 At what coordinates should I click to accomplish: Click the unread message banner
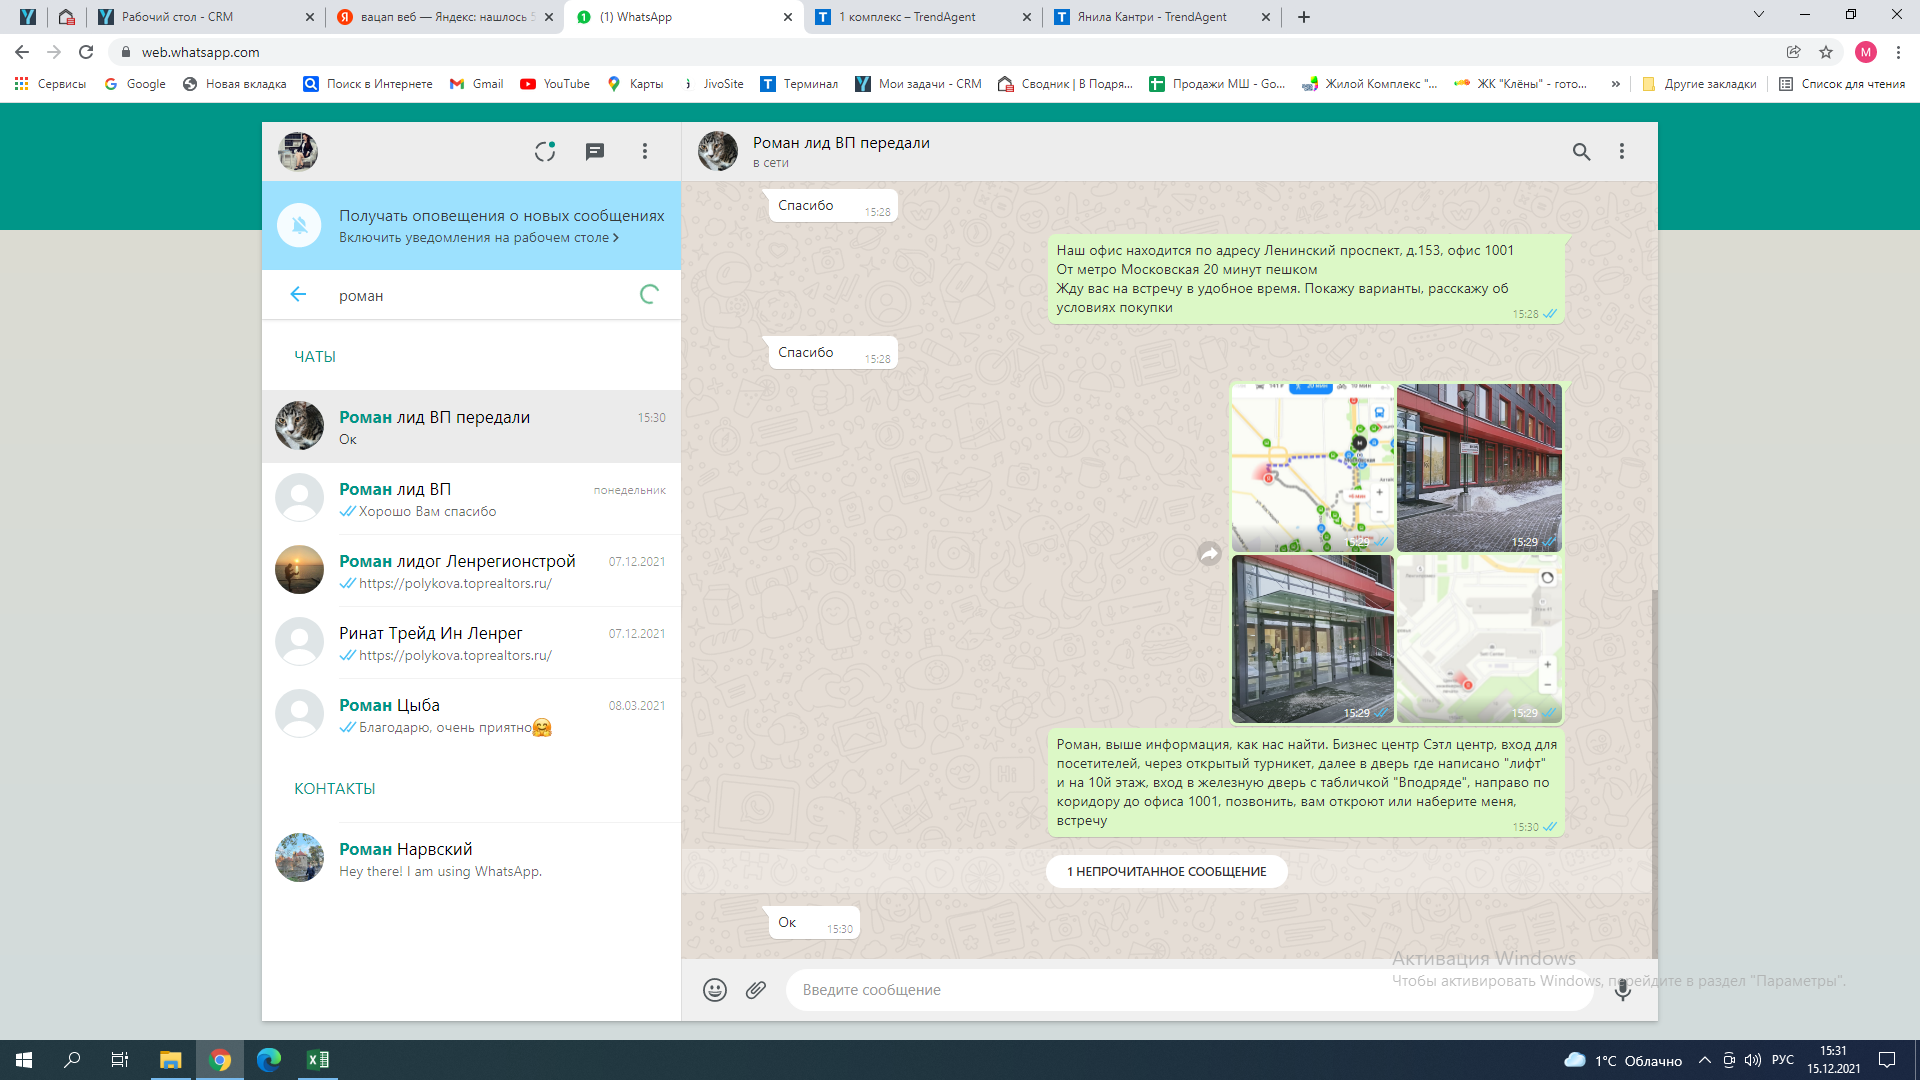pyautogui.click(x=1166, y=872)
